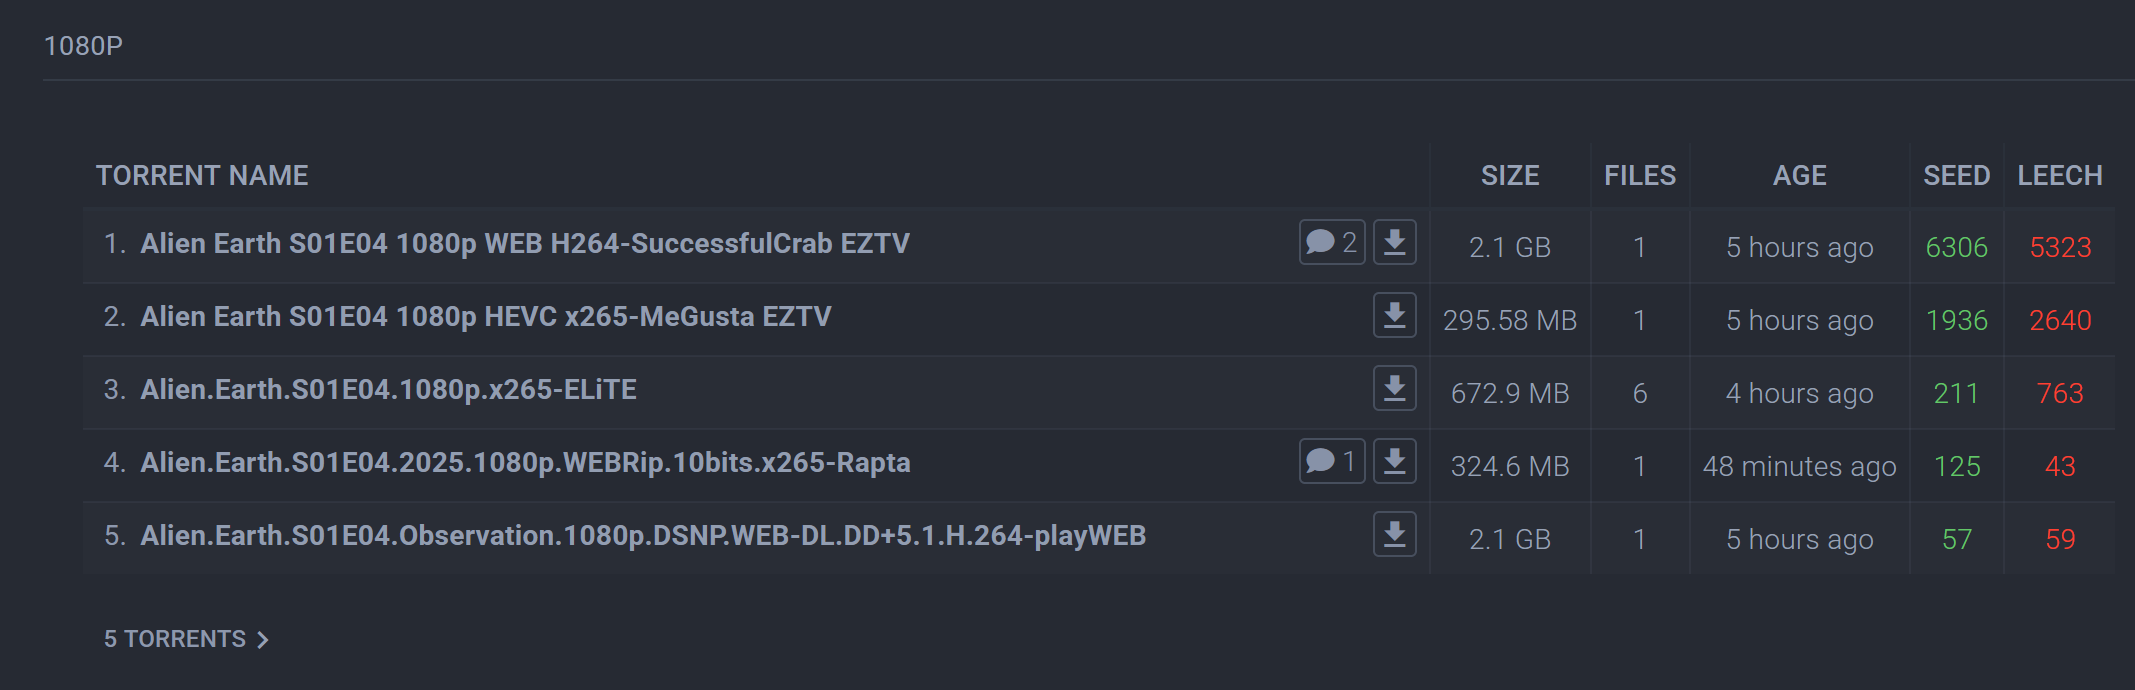Viewport: 2135px width, 690px height.
Task: Click download icon for ELiTE torrent
Action: click(1394, 389)
